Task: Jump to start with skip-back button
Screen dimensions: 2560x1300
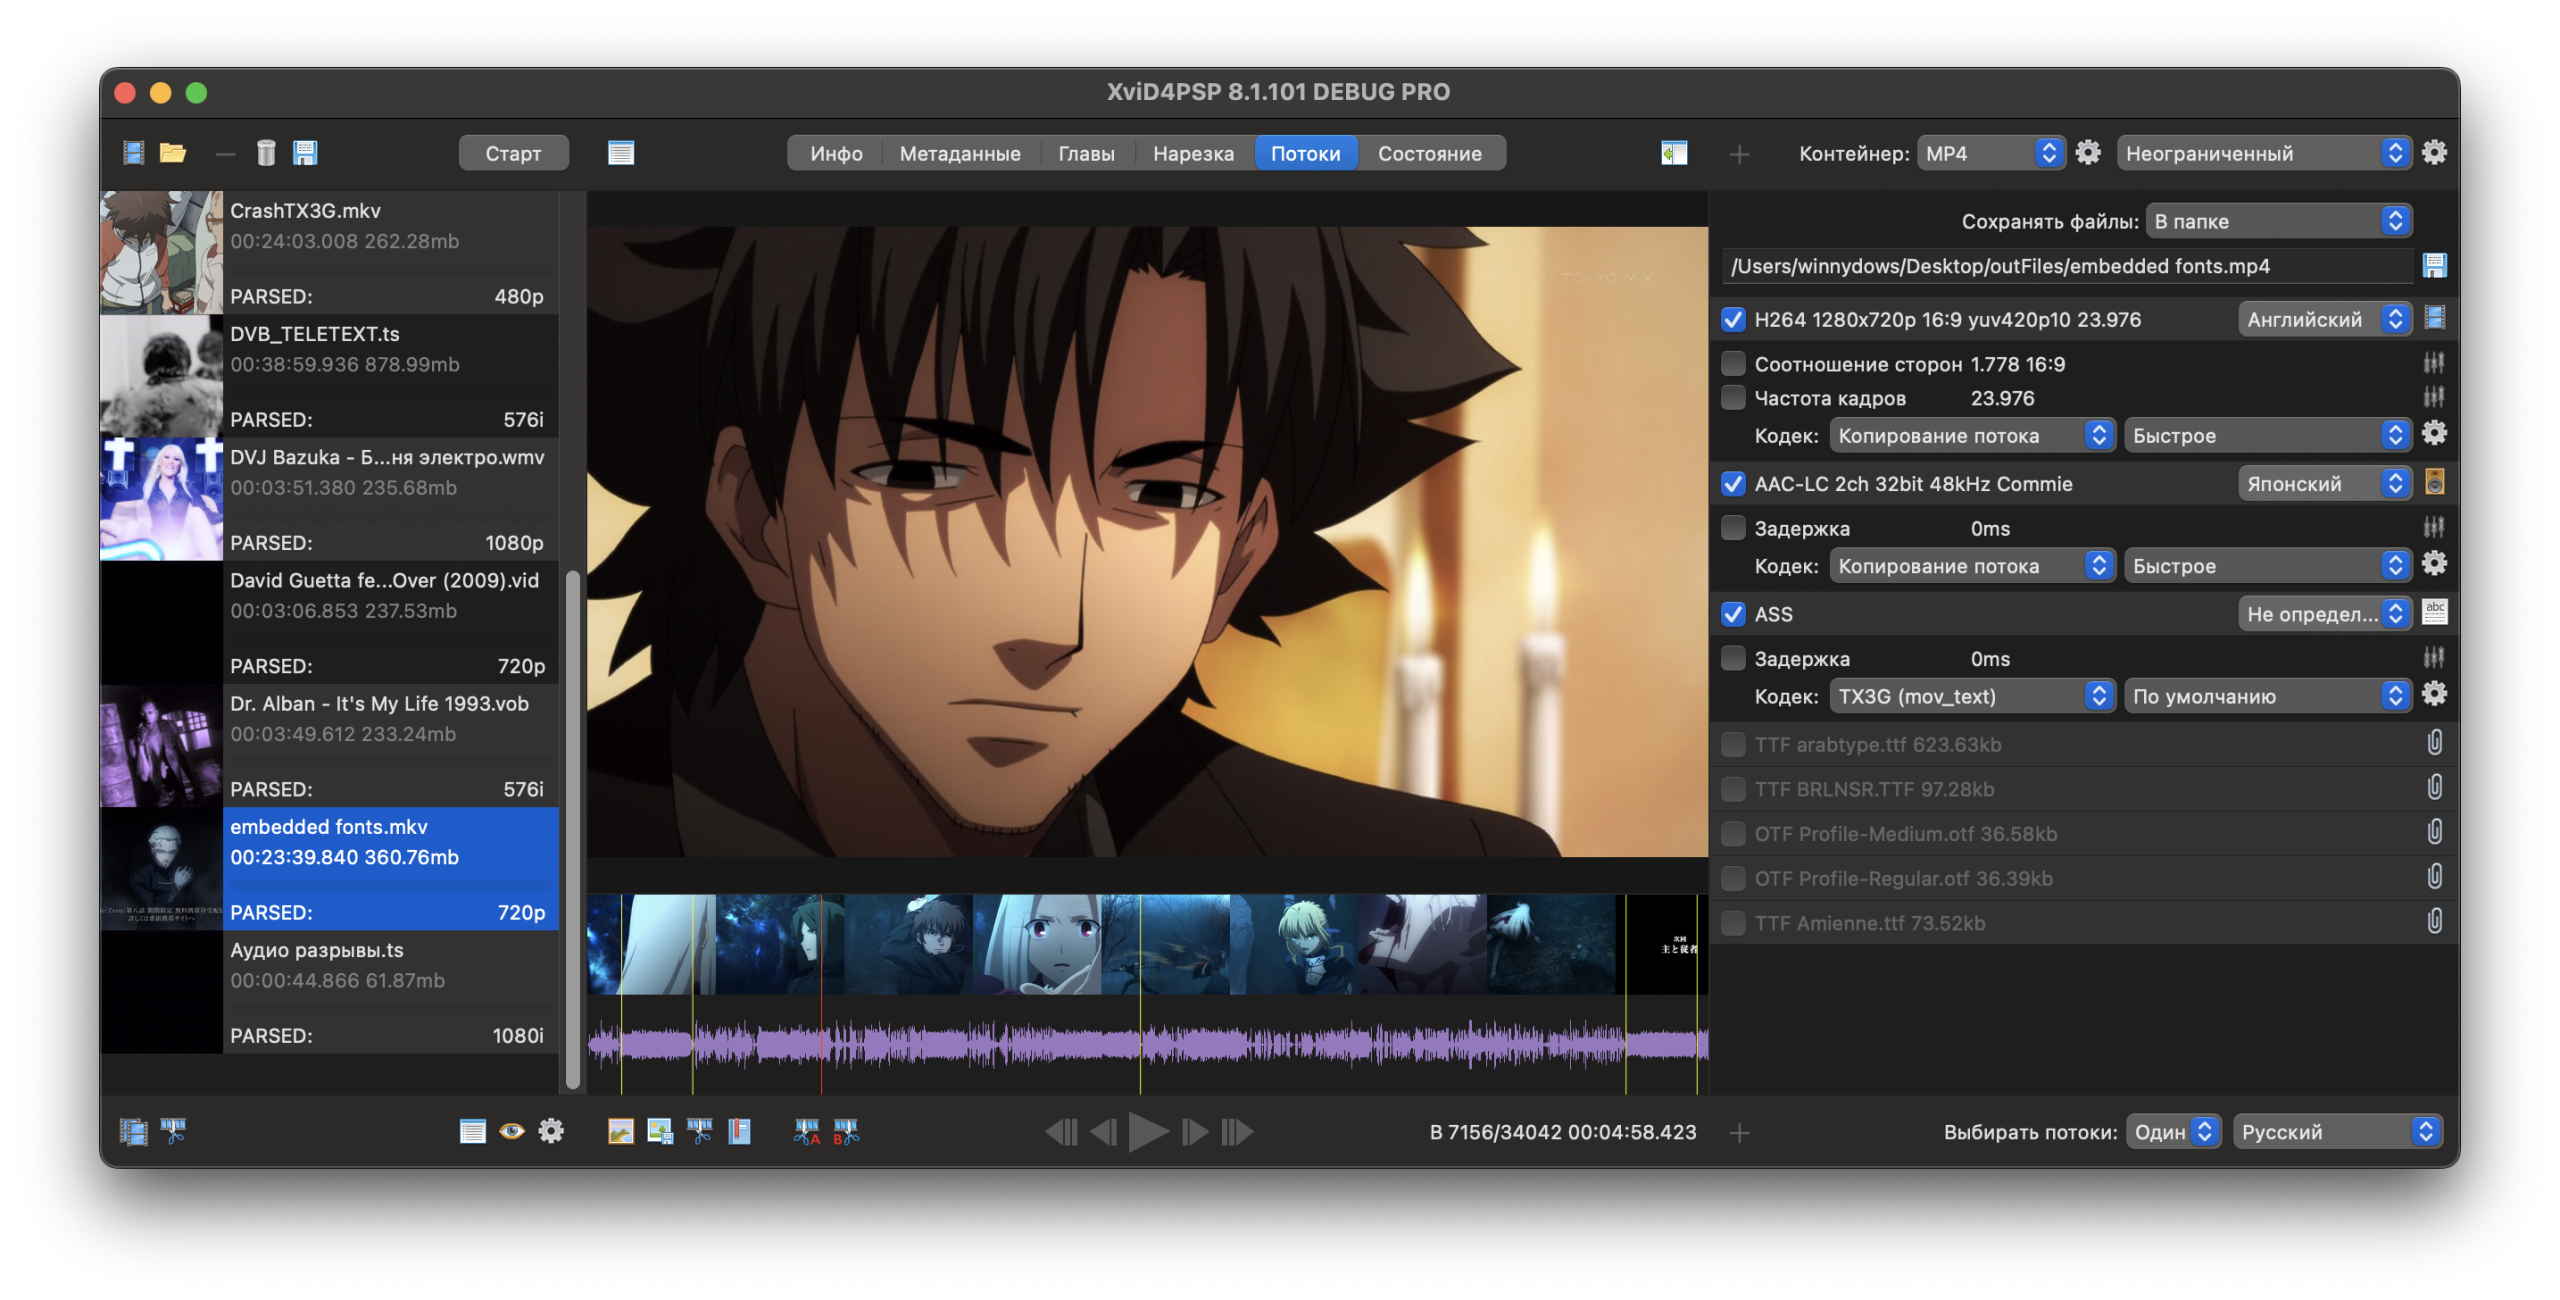Action: 1061,1132
